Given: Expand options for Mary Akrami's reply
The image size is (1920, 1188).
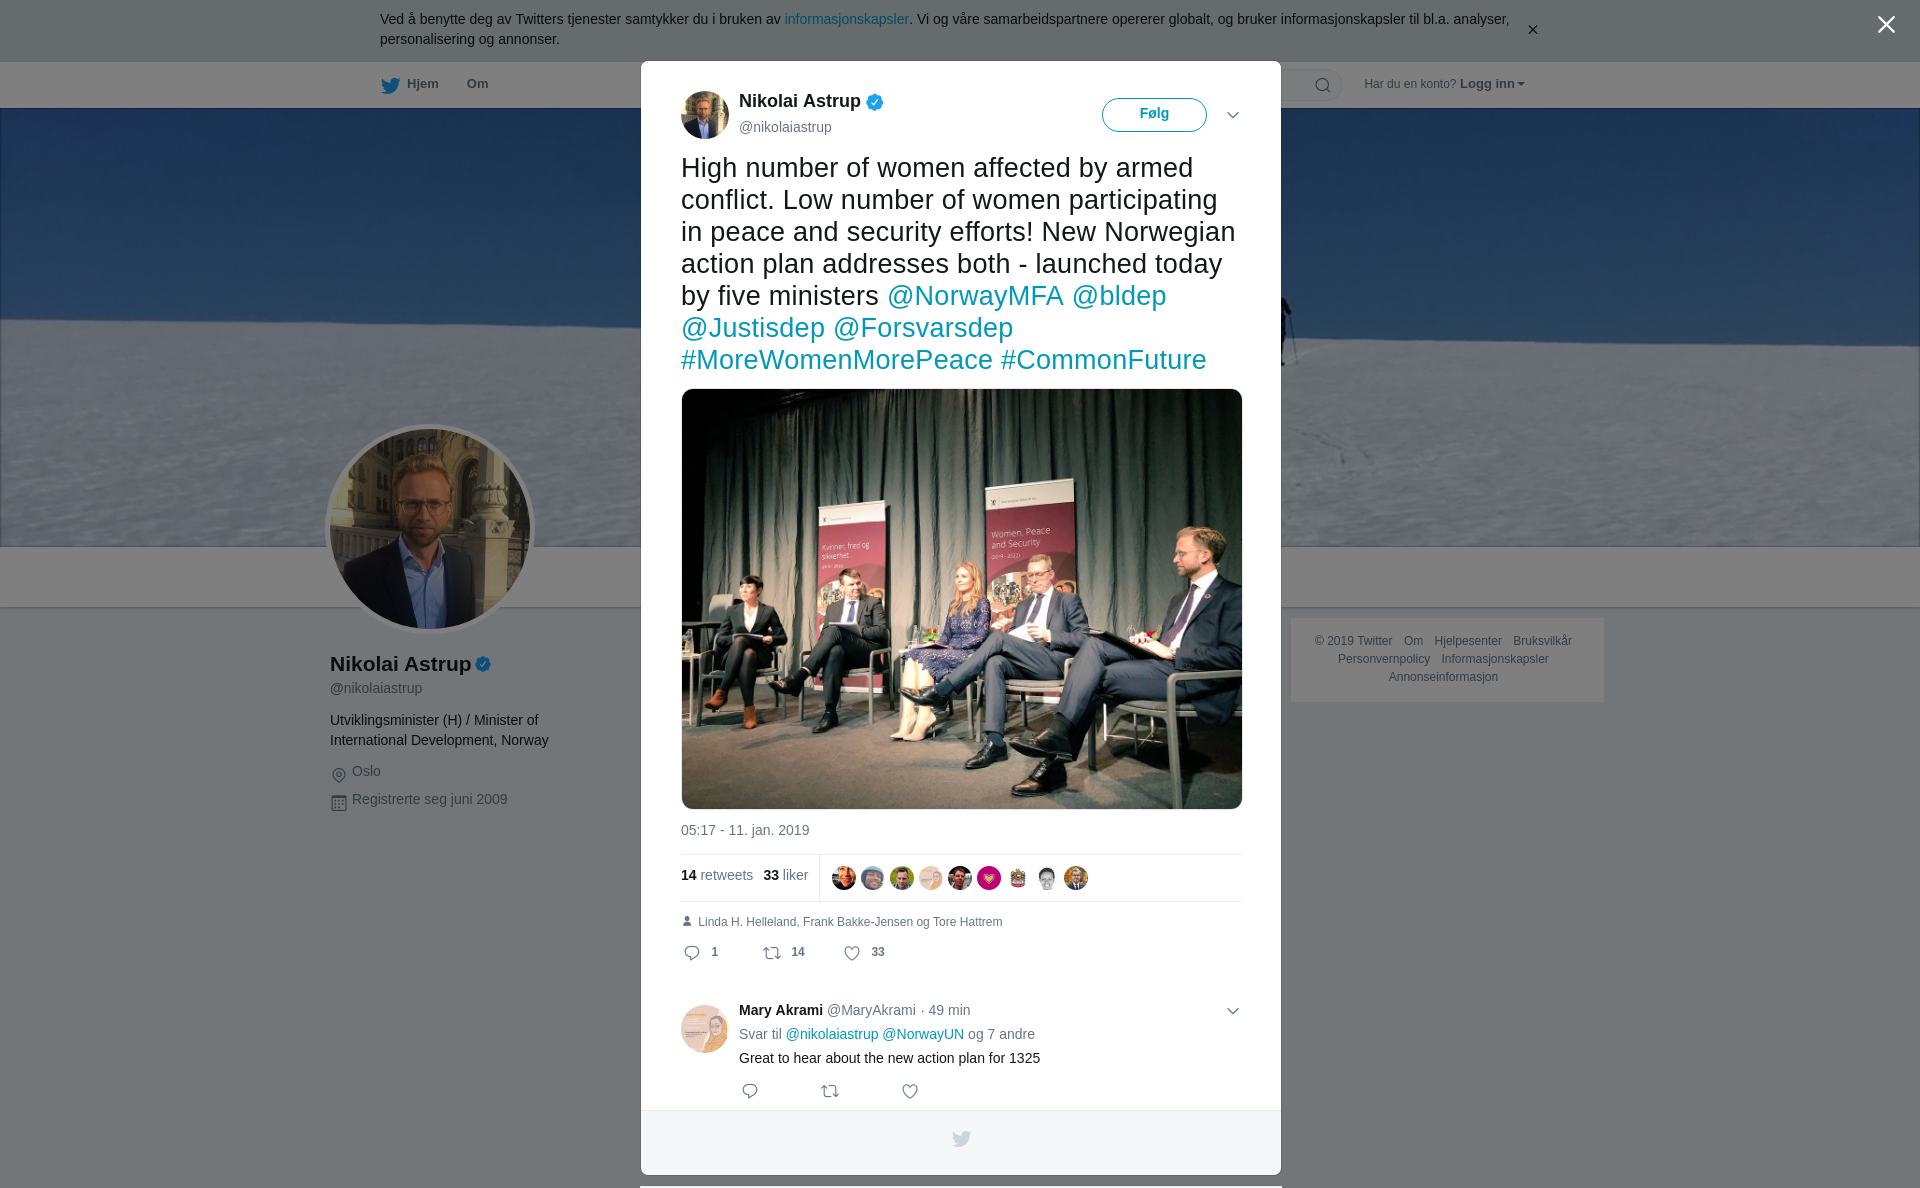Looking at the screenshot, I should coord(1233,1011).
